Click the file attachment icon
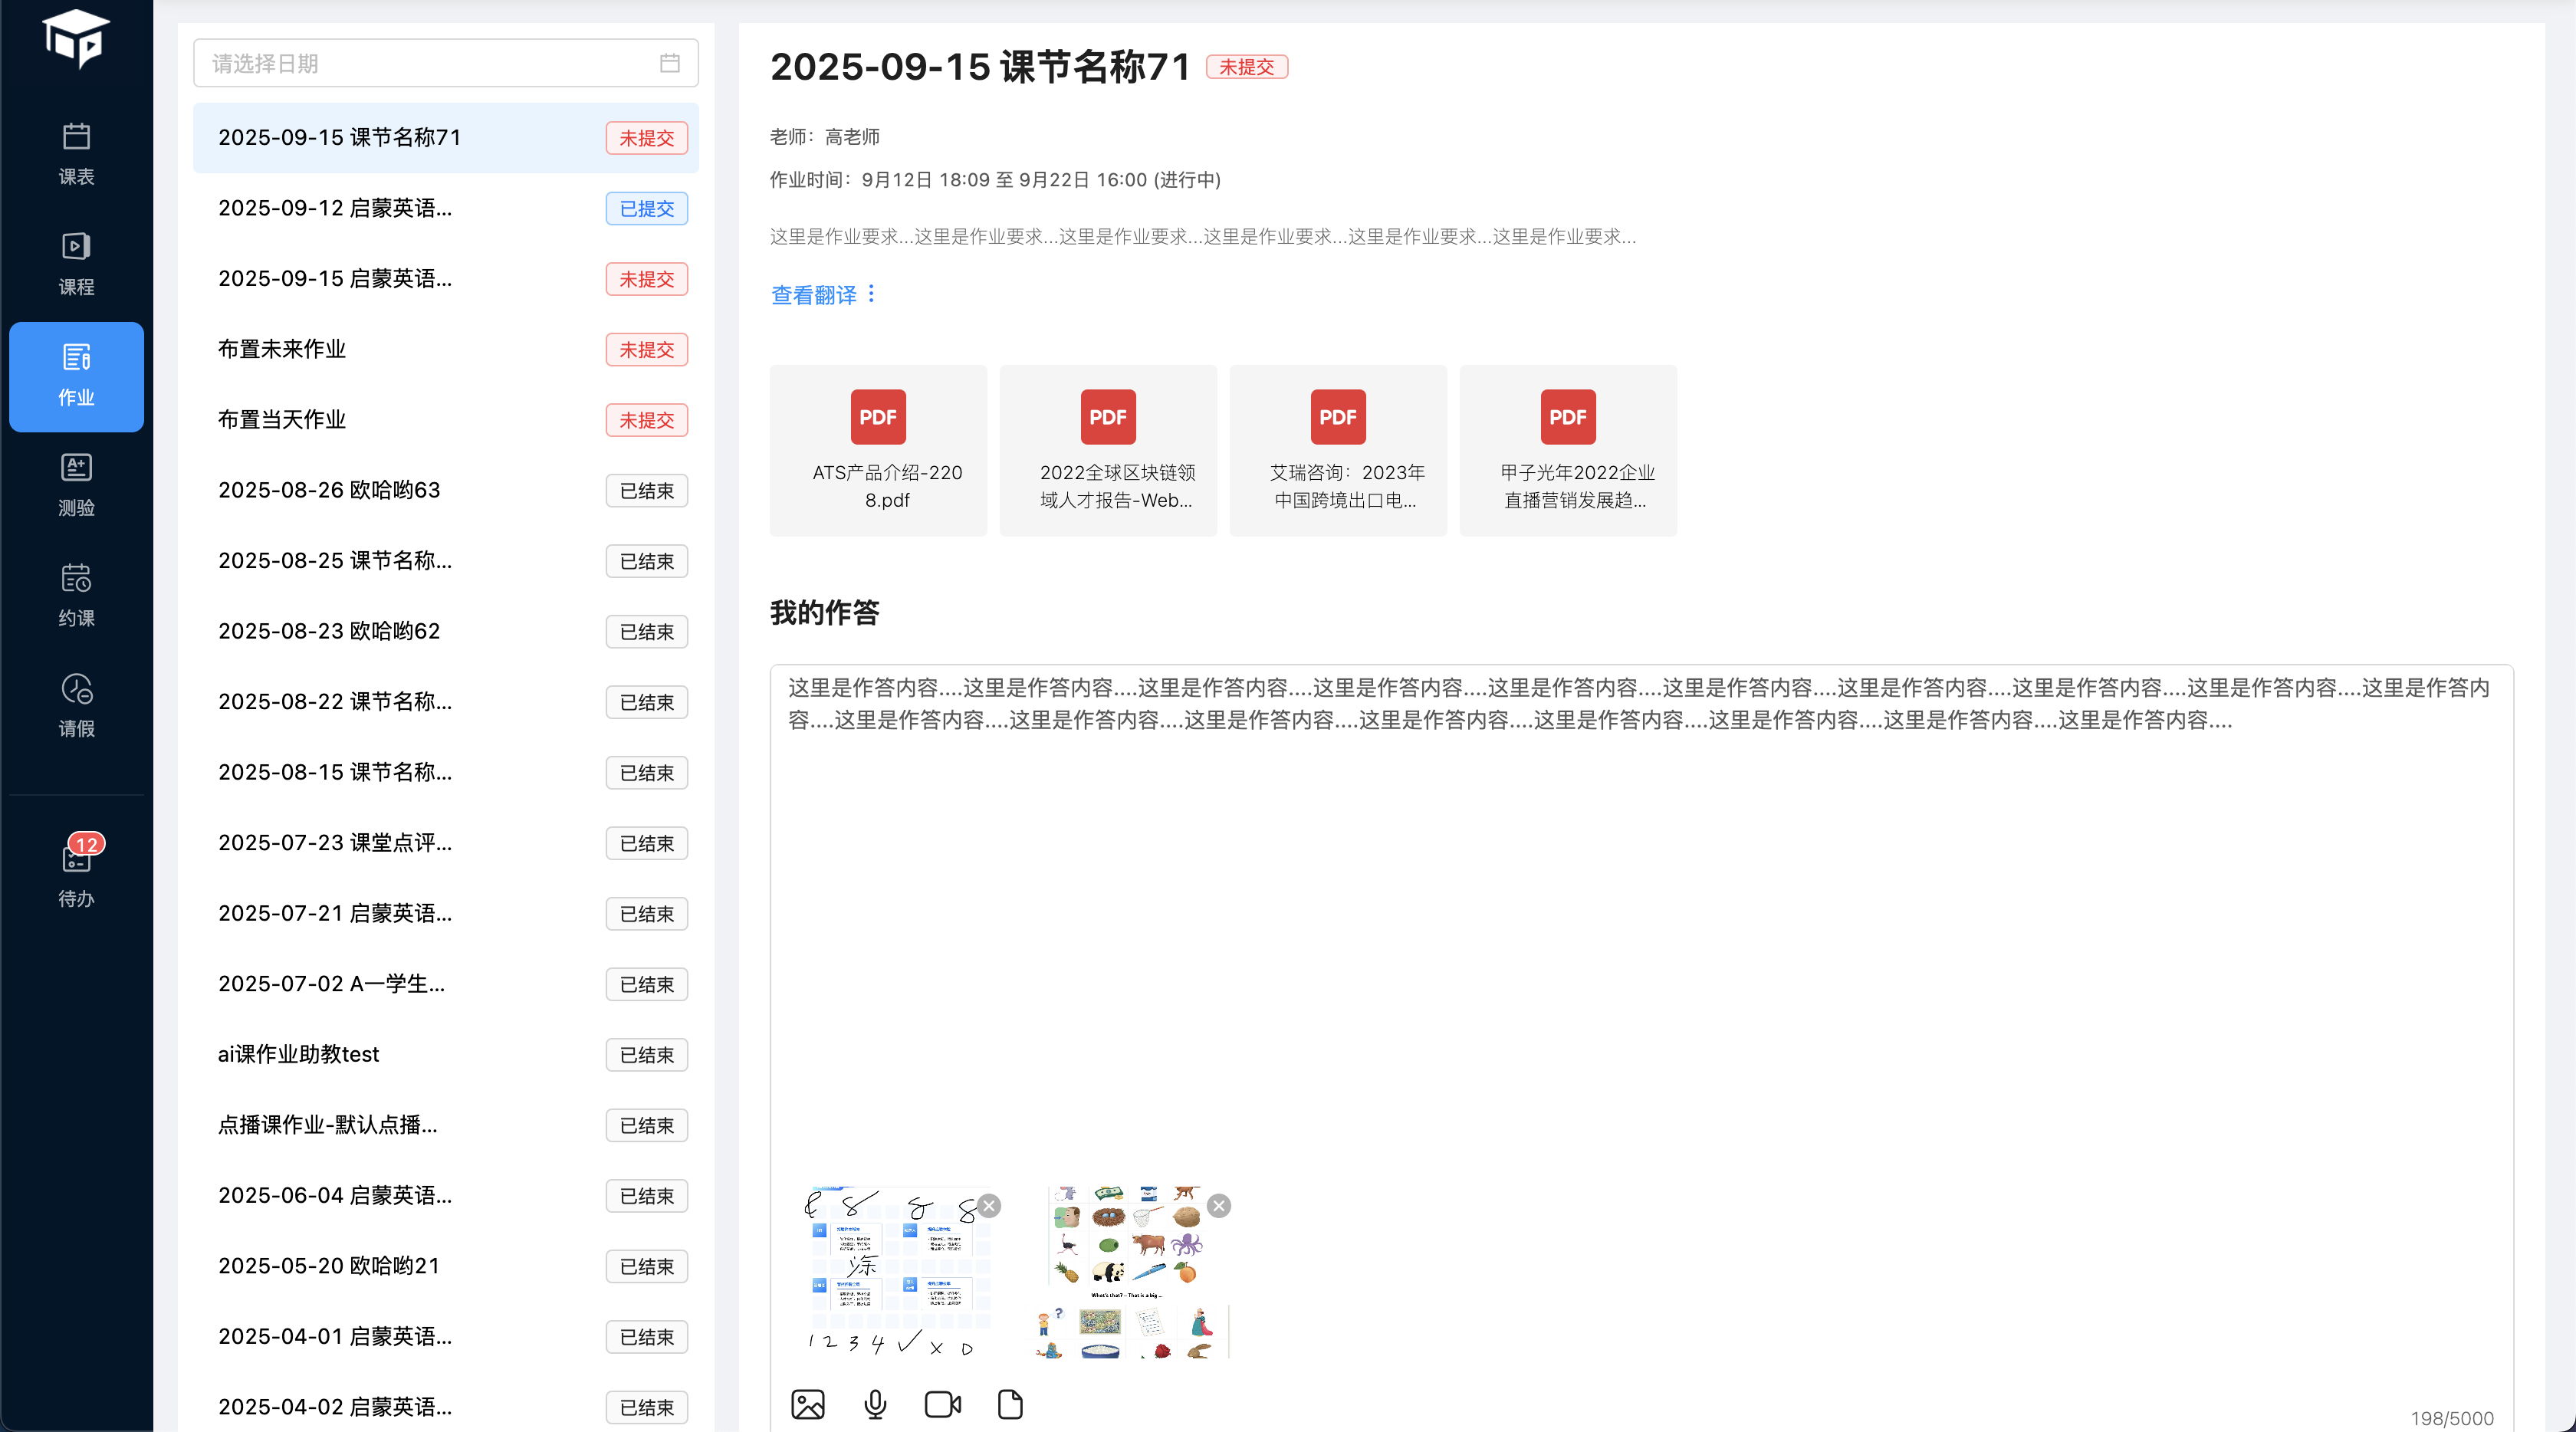This screenshot has width=2576, height=1432. 1010,1404
